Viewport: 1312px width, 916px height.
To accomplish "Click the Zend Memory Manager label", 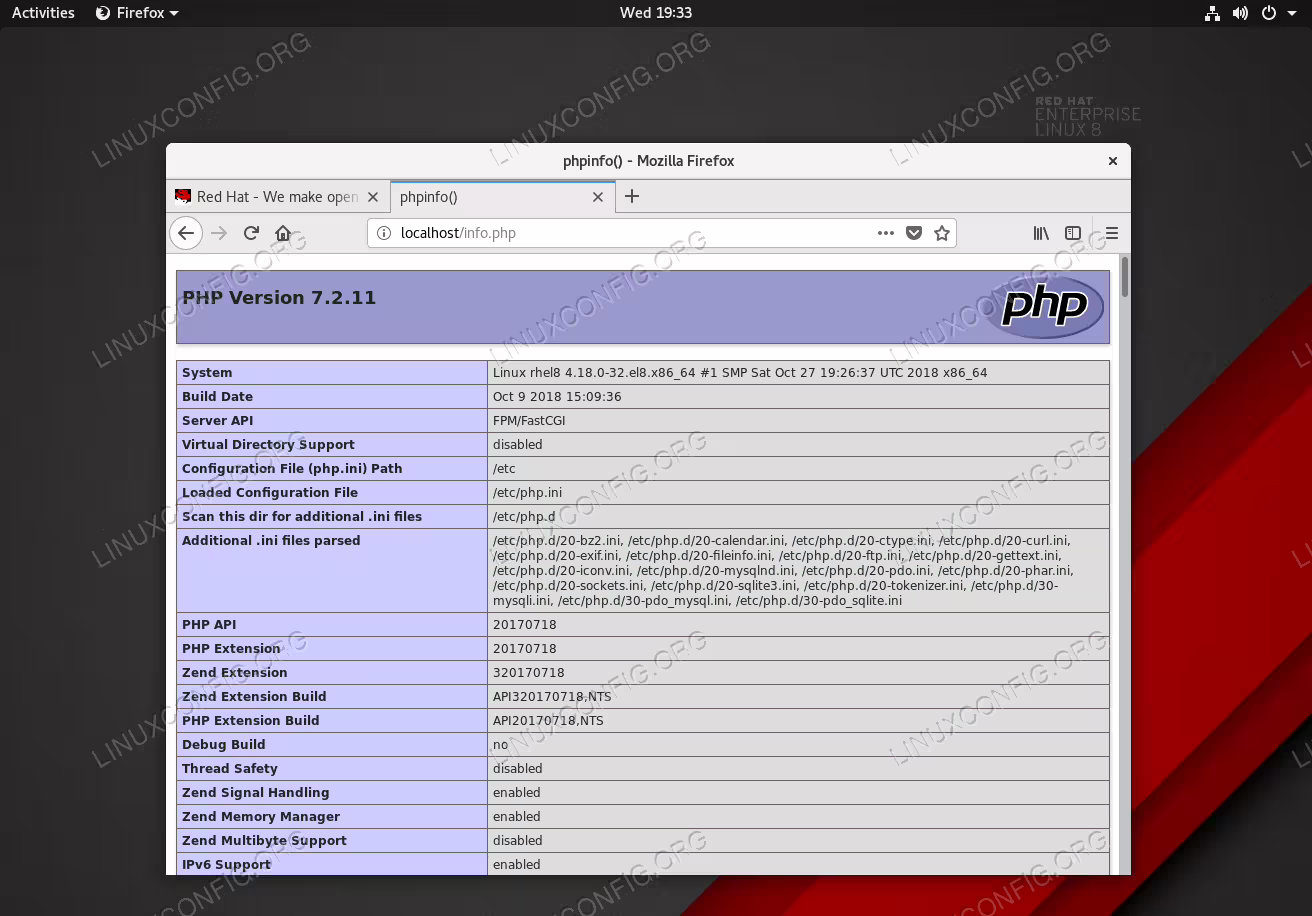I will coord(261,817).
